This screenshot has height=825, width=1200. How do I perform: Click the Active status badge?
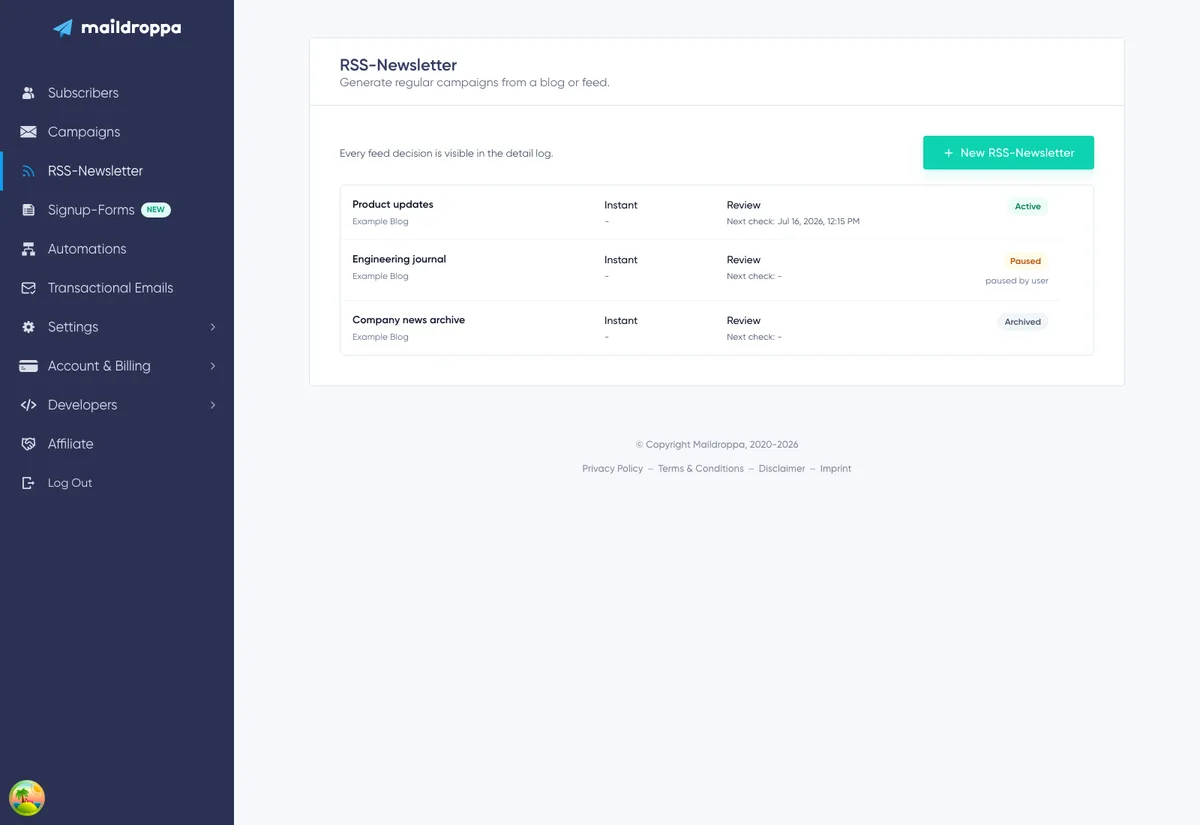(x=1028, y=207)
